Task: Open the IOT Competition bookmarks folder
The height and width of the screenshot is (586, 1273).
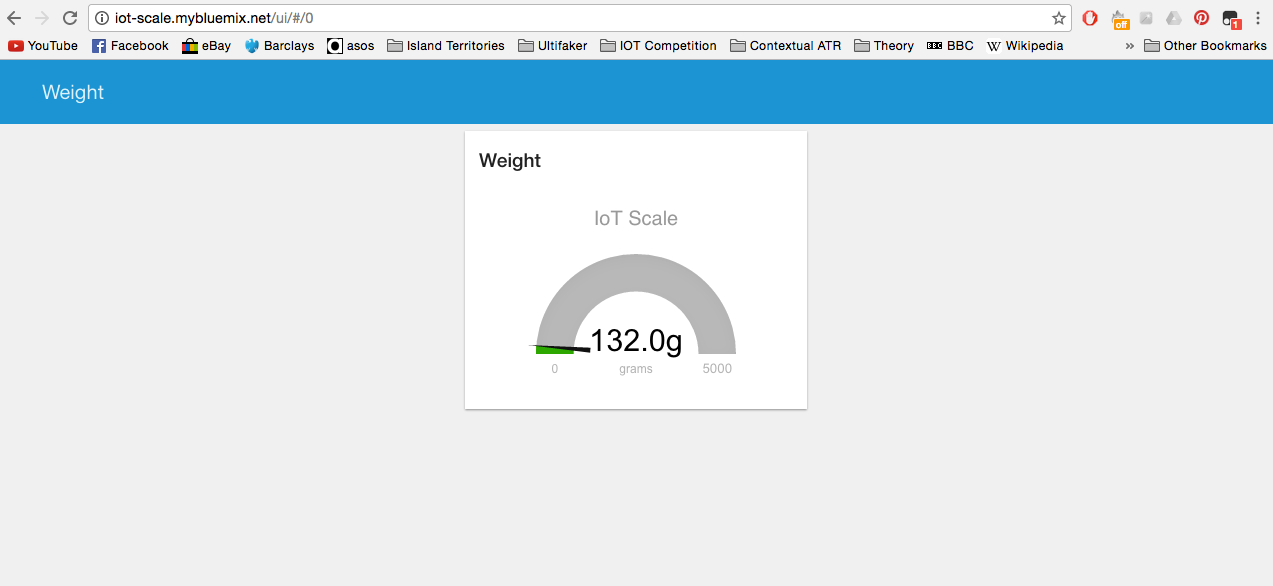Action: click(658, 45)
